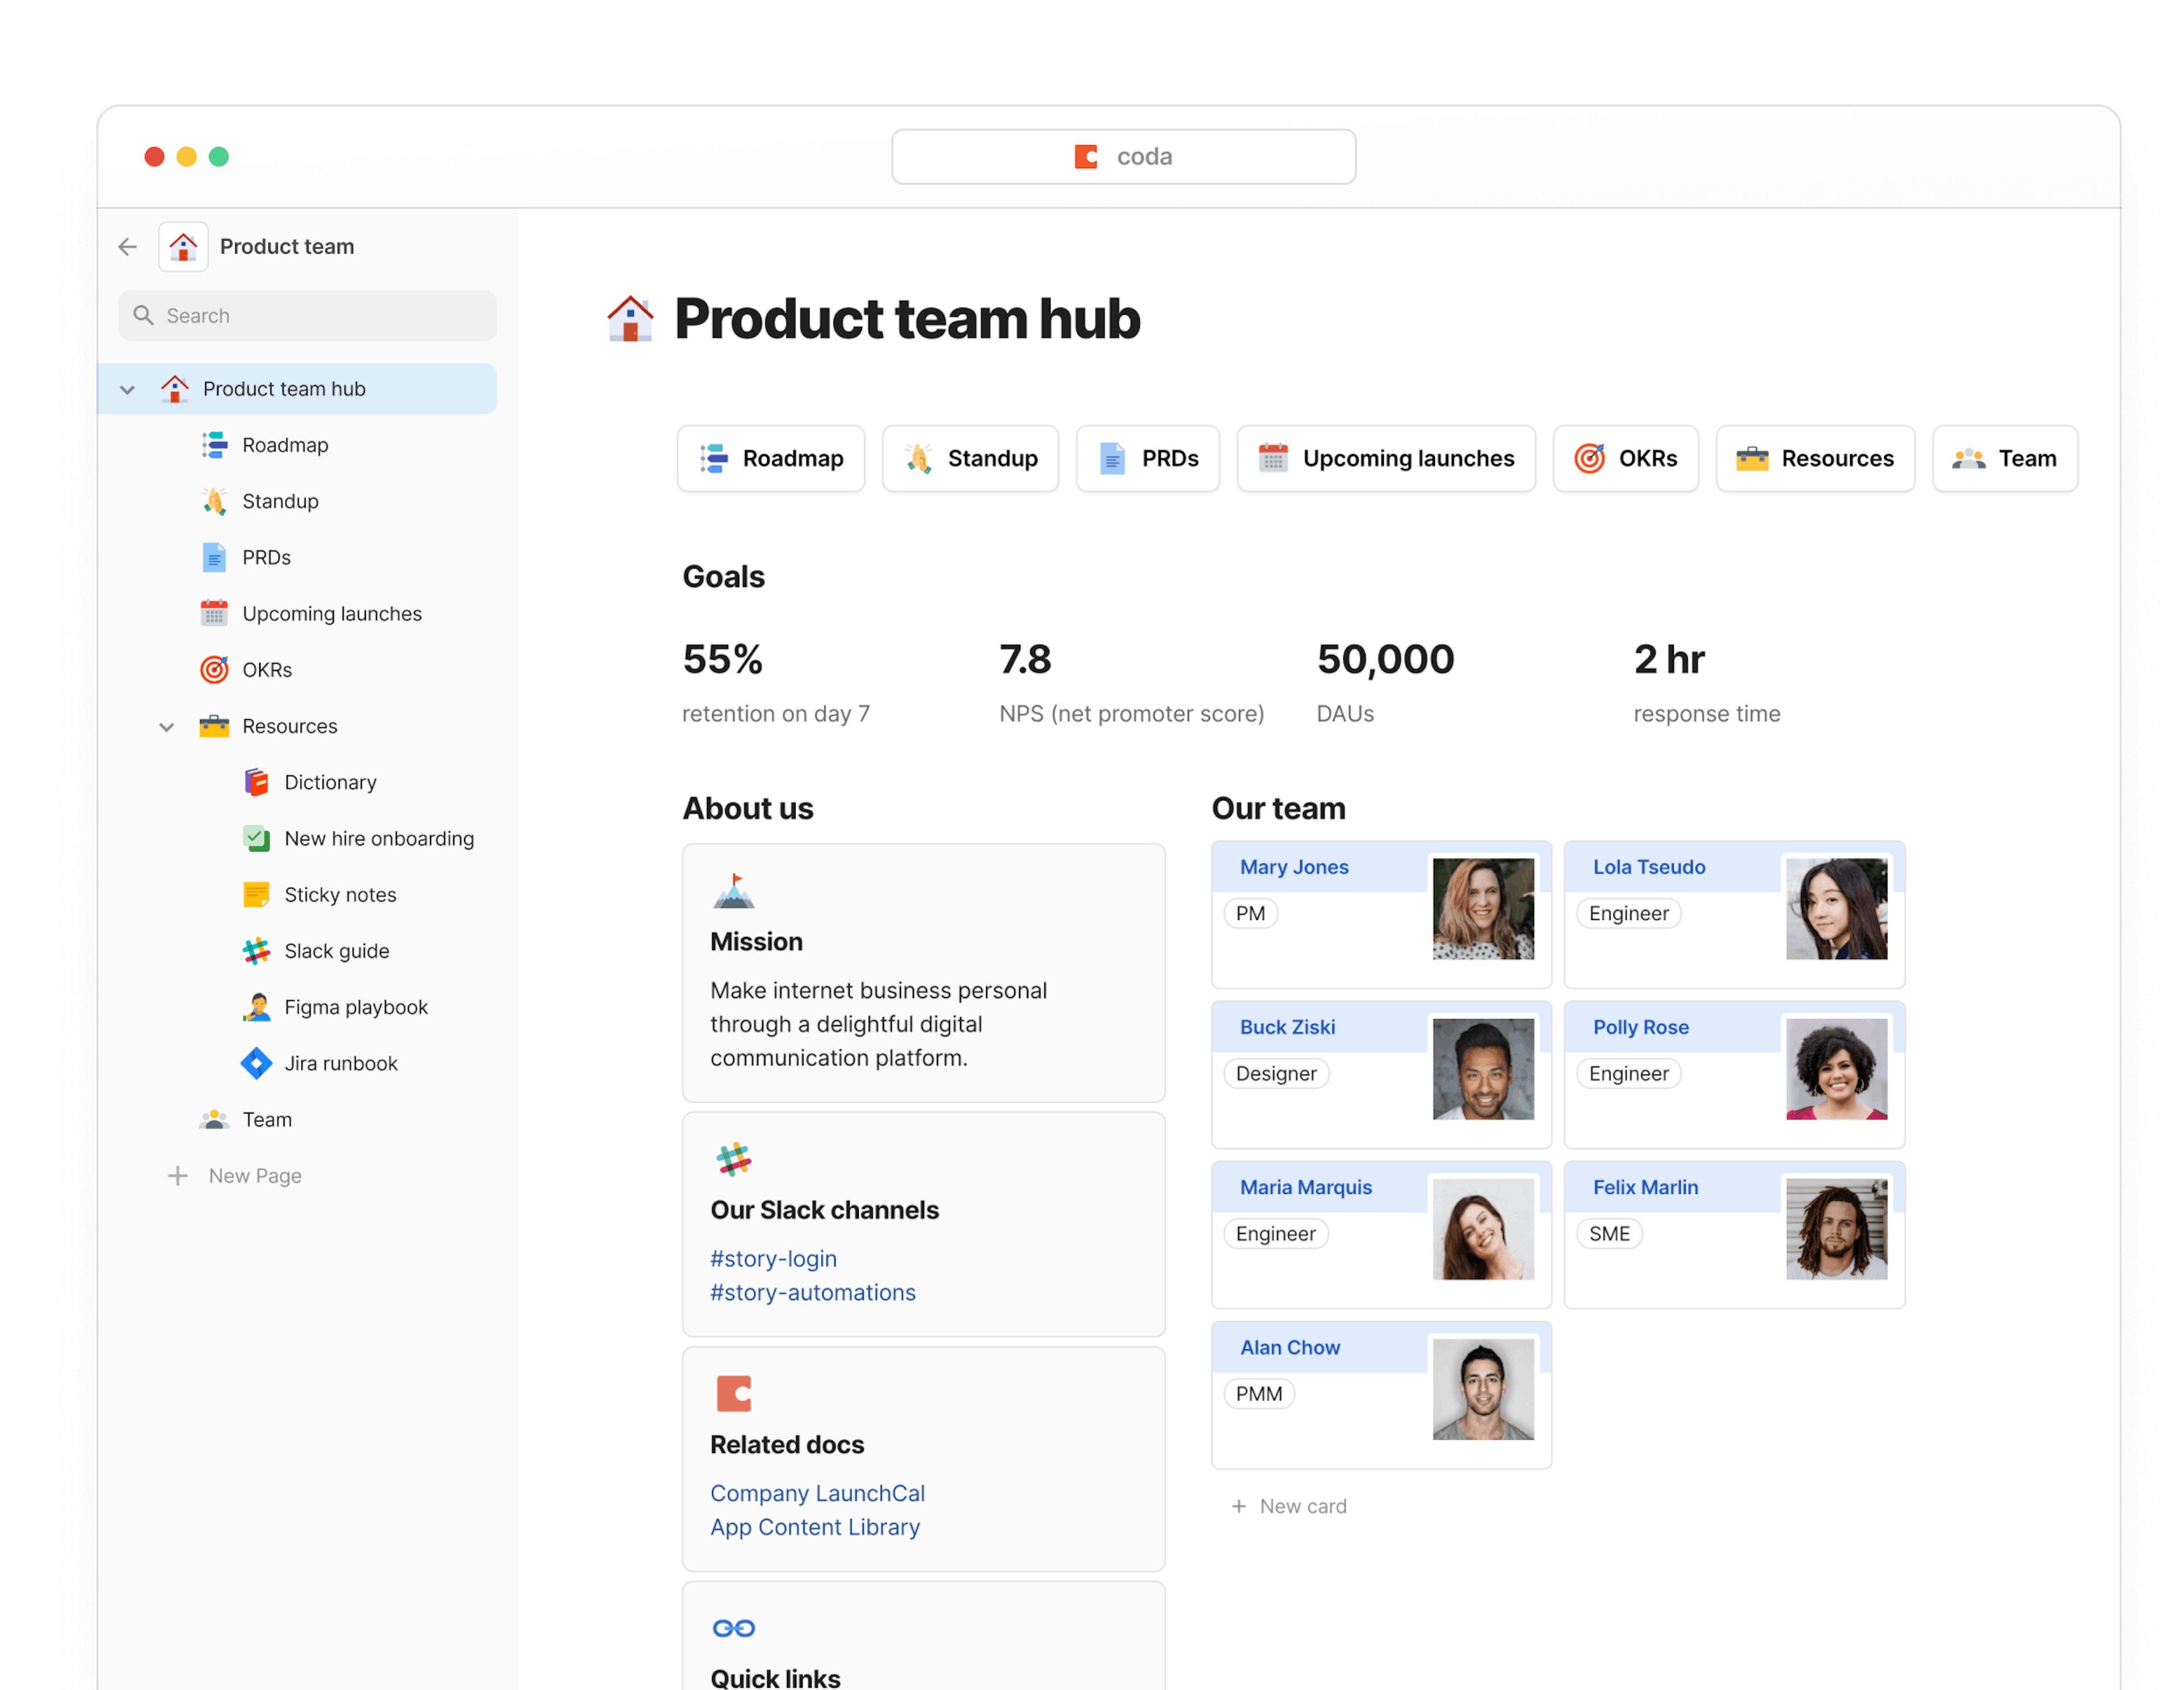
Task: Click the back arrow above the sidebar
Action: pyautogui.click(x=127, y=246)
